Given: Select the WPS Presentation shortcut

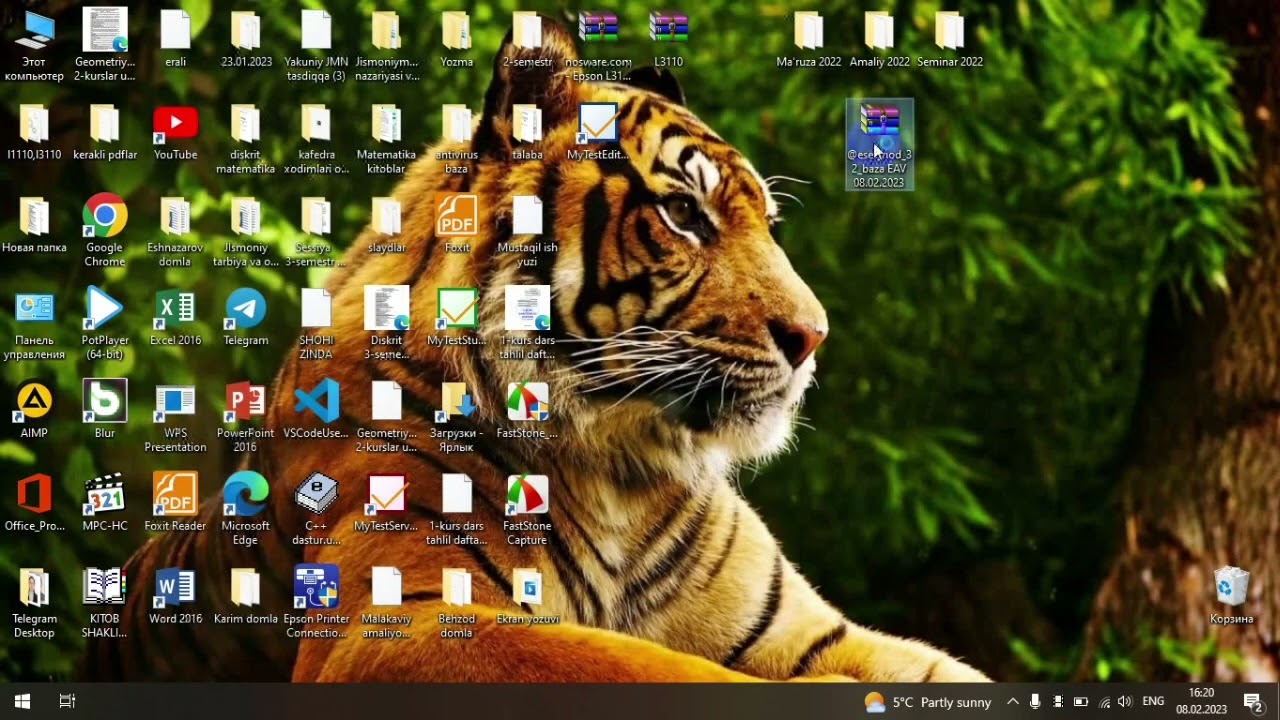Looking at the screenshot, I should [x=175, y=418].
